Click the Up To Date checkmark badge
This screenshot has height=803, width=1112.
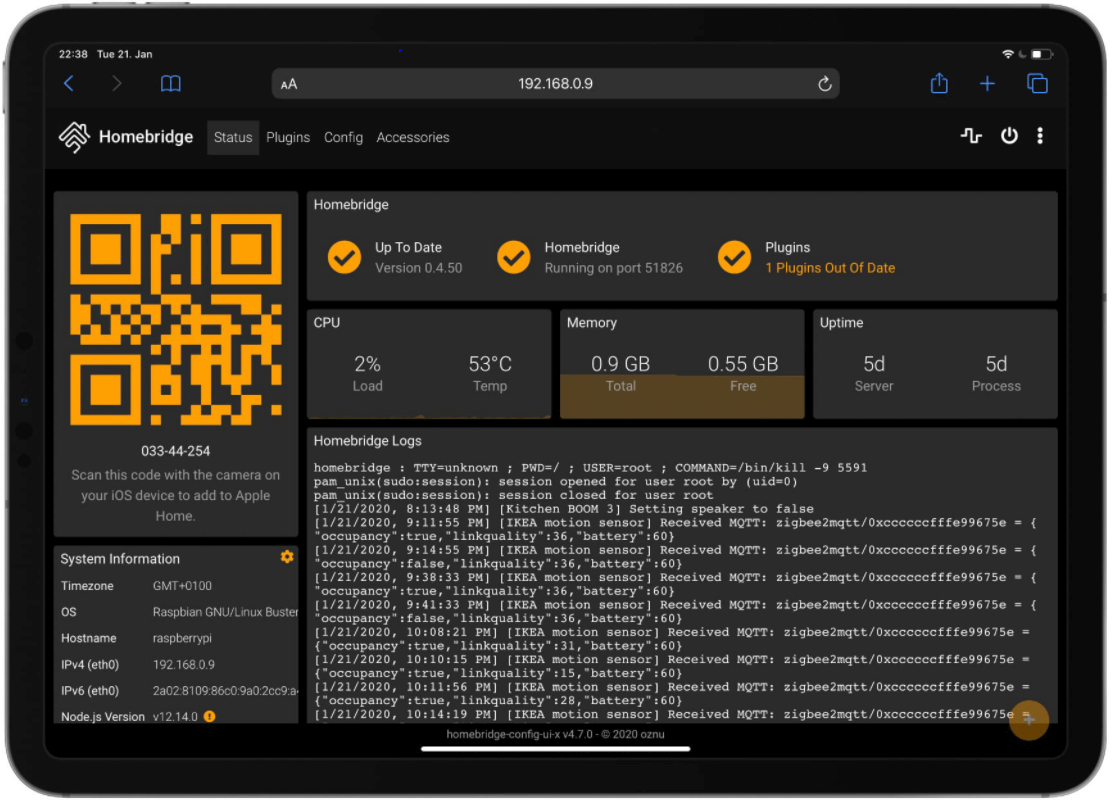click(344, 257)
